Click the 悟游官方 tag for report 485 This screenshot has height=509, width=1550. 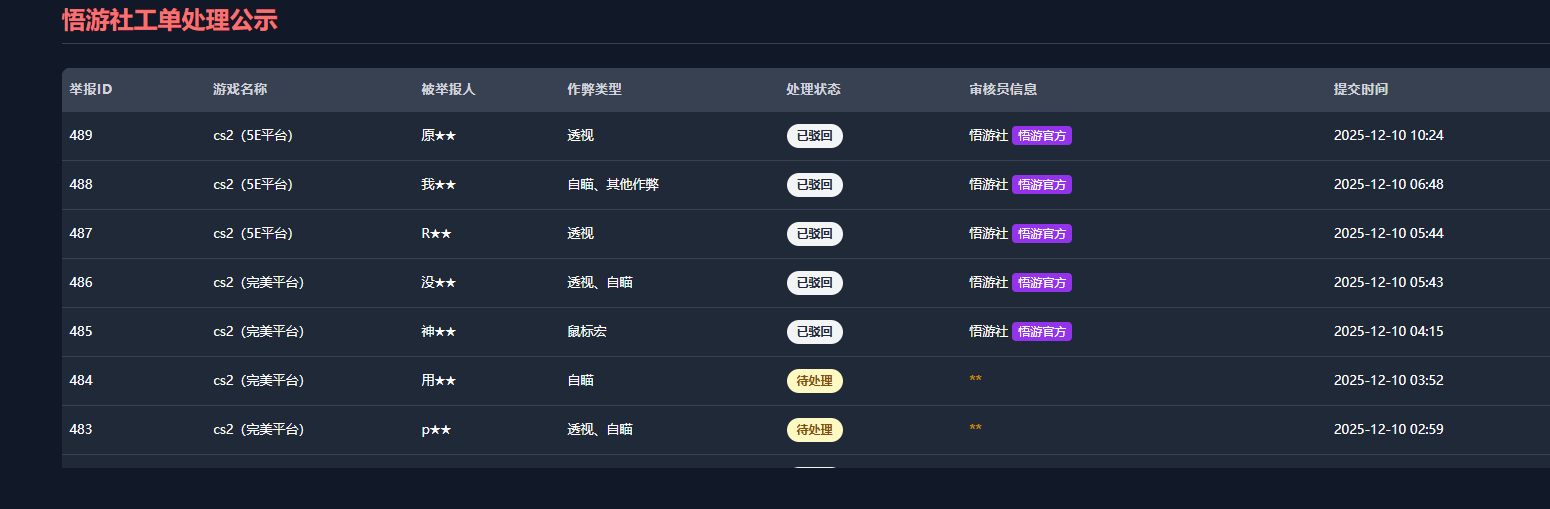(x=1041, y=332)
